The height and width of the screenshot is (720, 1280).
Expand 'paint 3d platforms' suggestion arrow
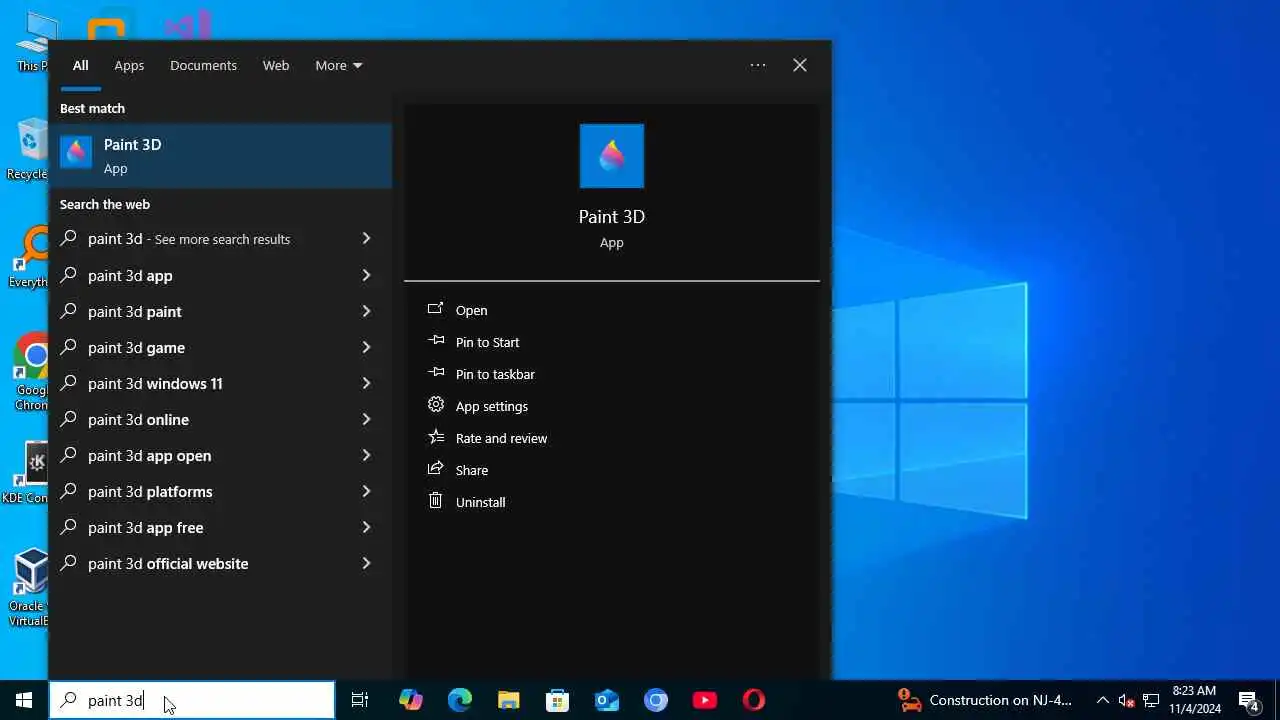[366, 491]
